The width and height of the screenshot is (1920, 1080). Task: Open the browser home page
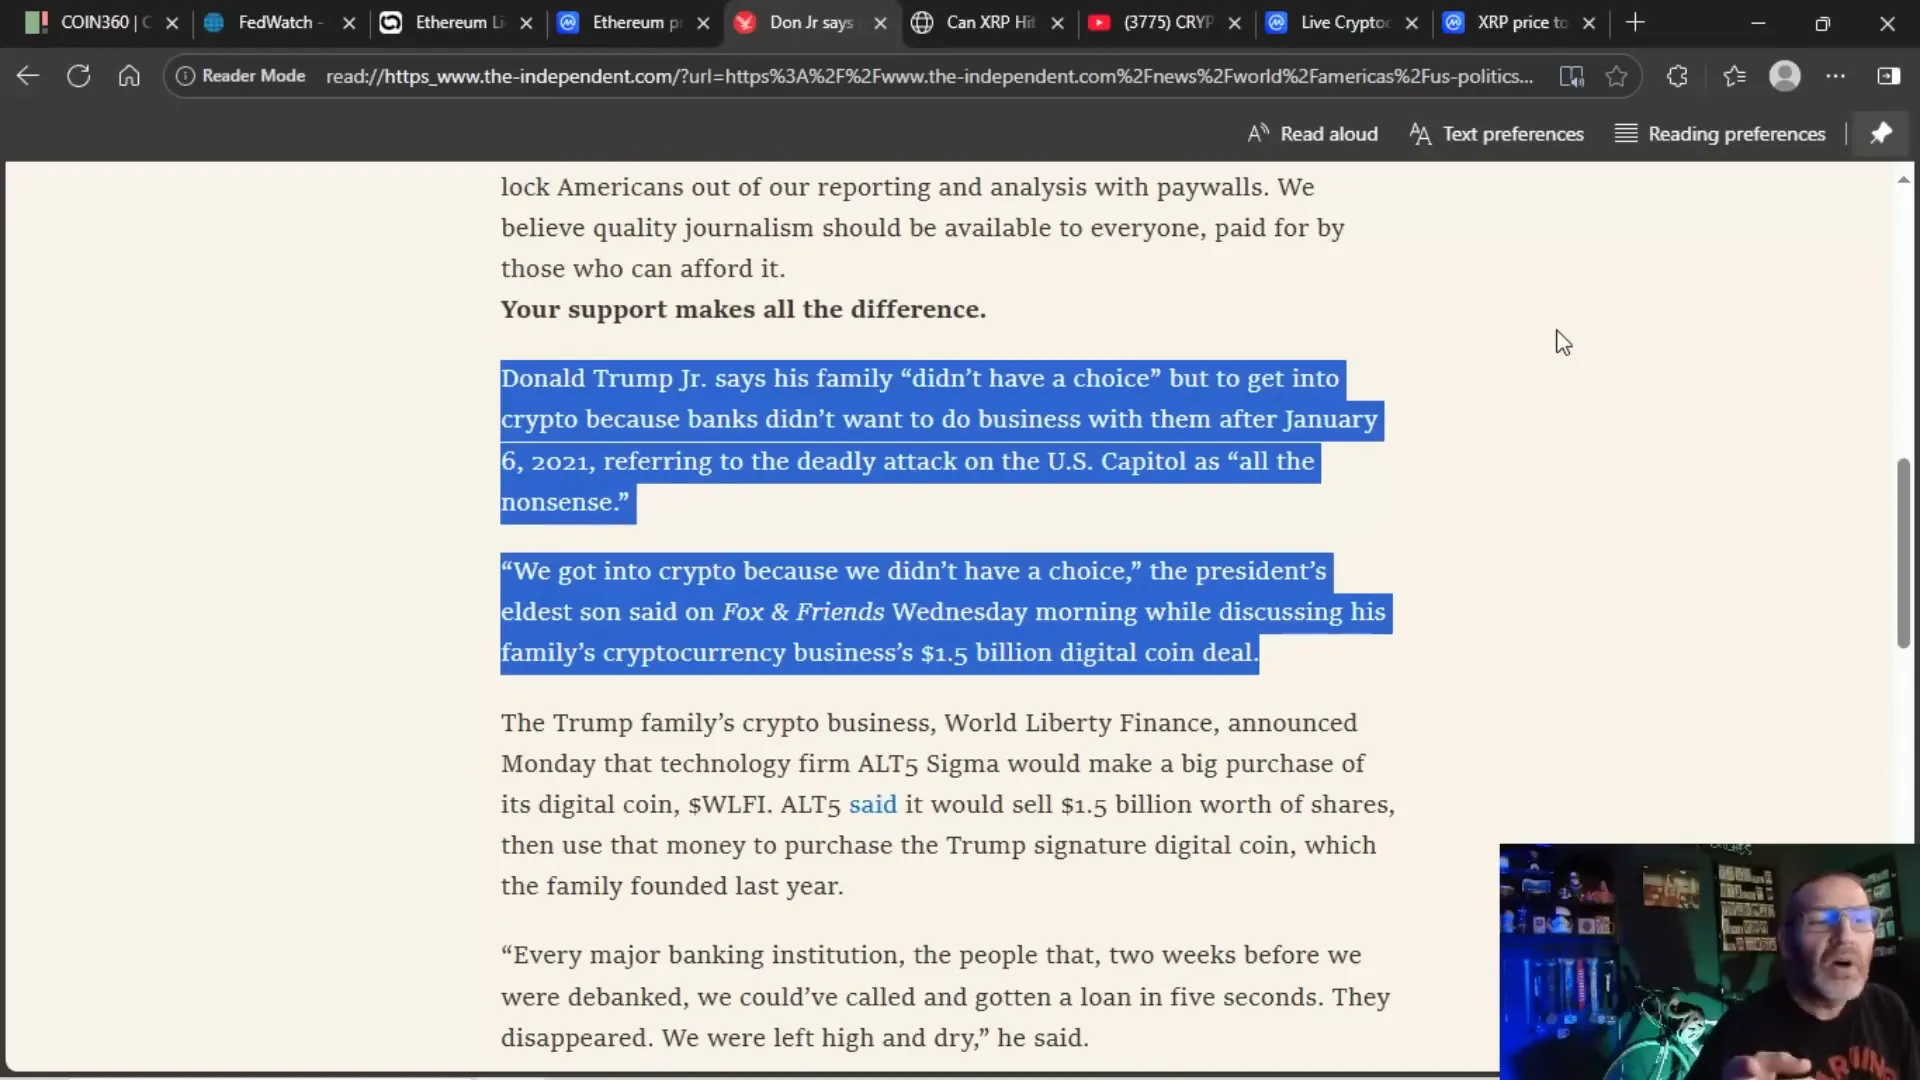(x=129, y=76)
